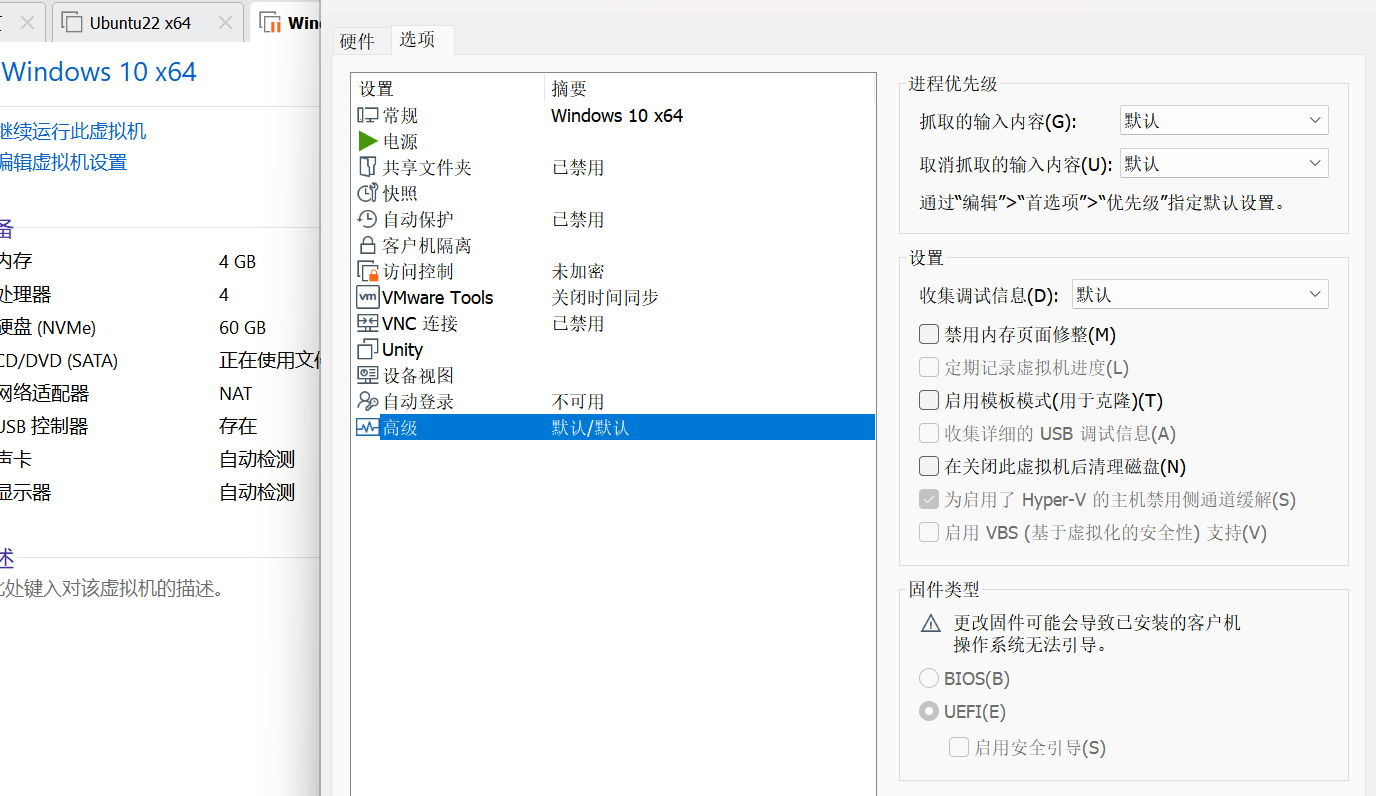This screenshot has height=796, width=1376.
Task: Click 内存 4 GB value
Action: [x=237, y=262]
